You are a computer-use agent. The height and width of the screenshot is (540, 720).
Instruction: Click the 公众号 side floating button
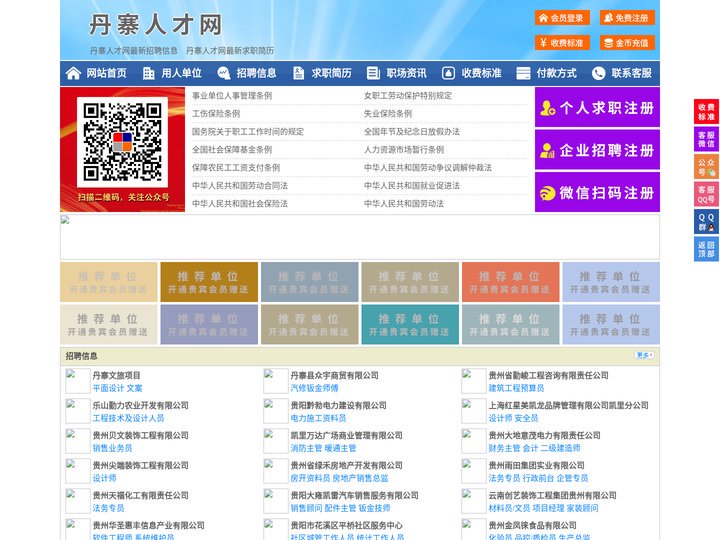click(706, 167)
